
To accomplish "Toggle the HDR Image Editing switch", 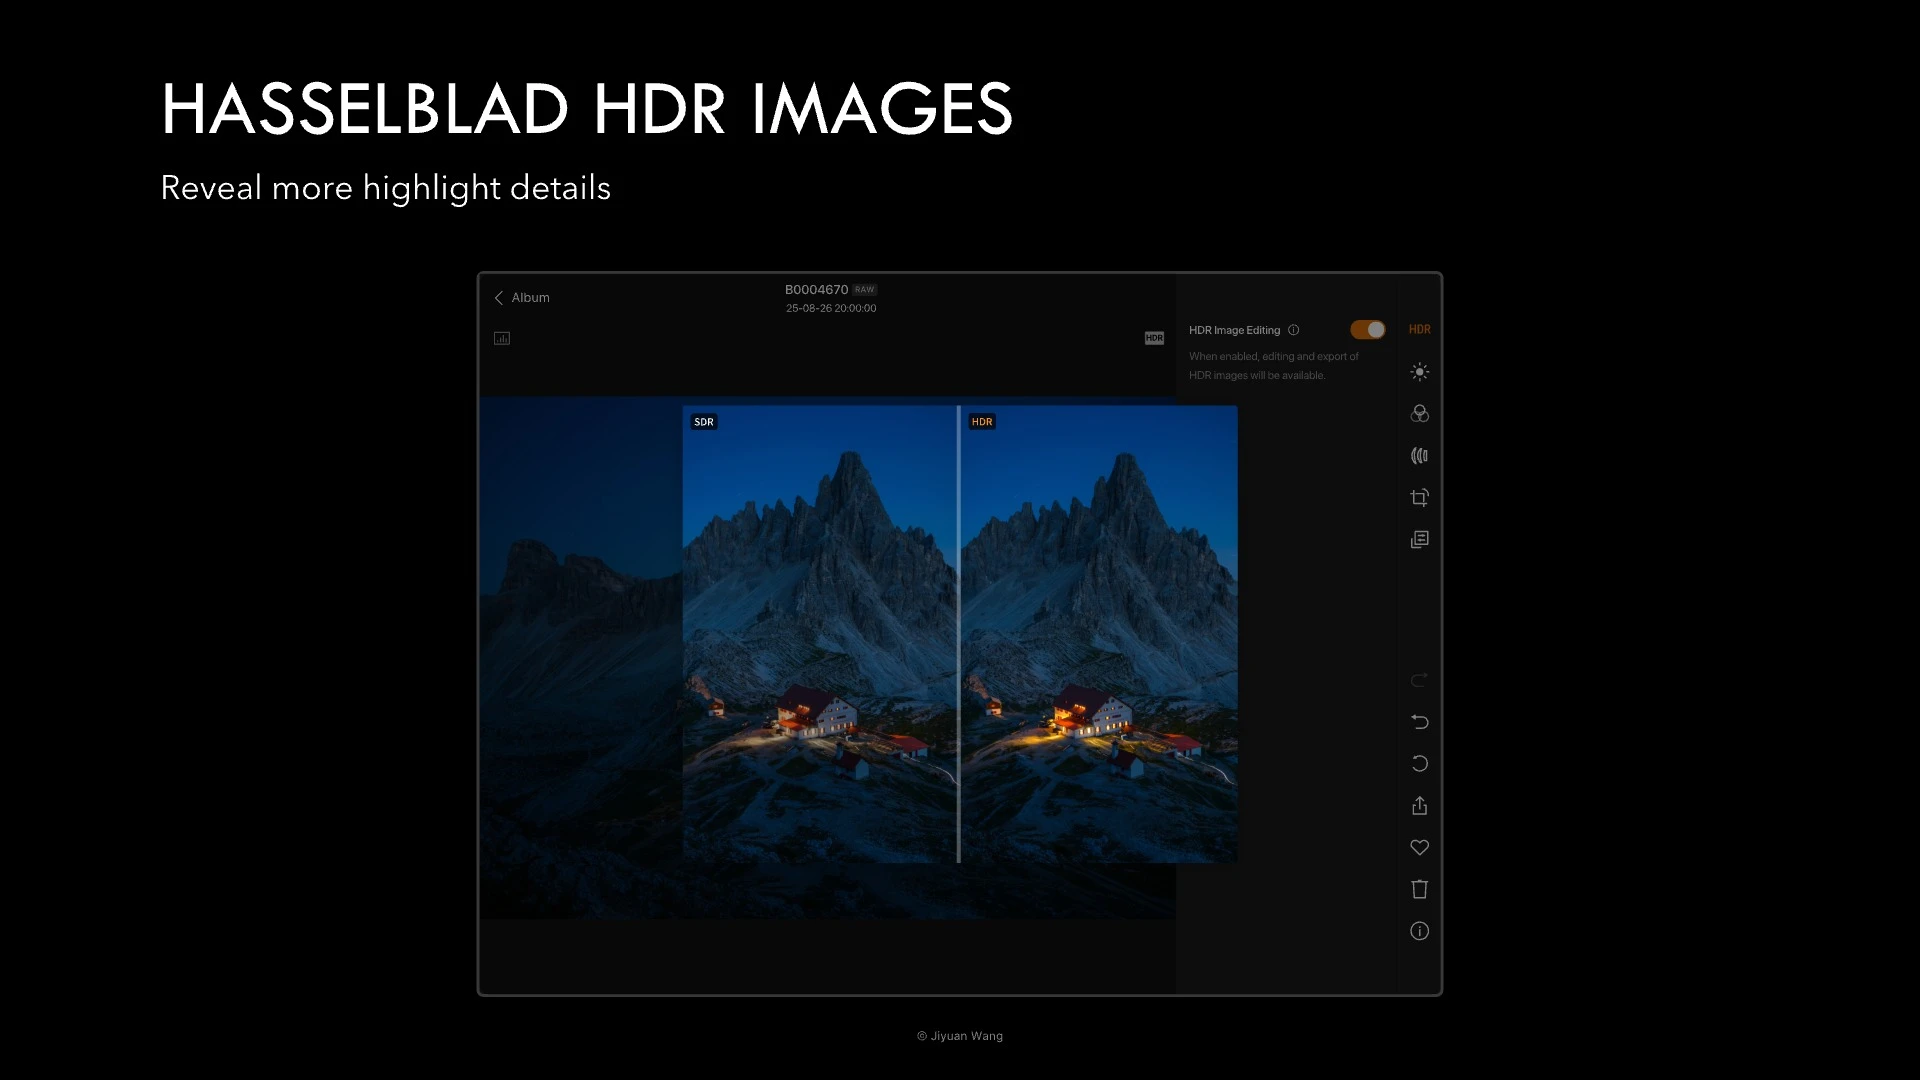I will 1367,329.
